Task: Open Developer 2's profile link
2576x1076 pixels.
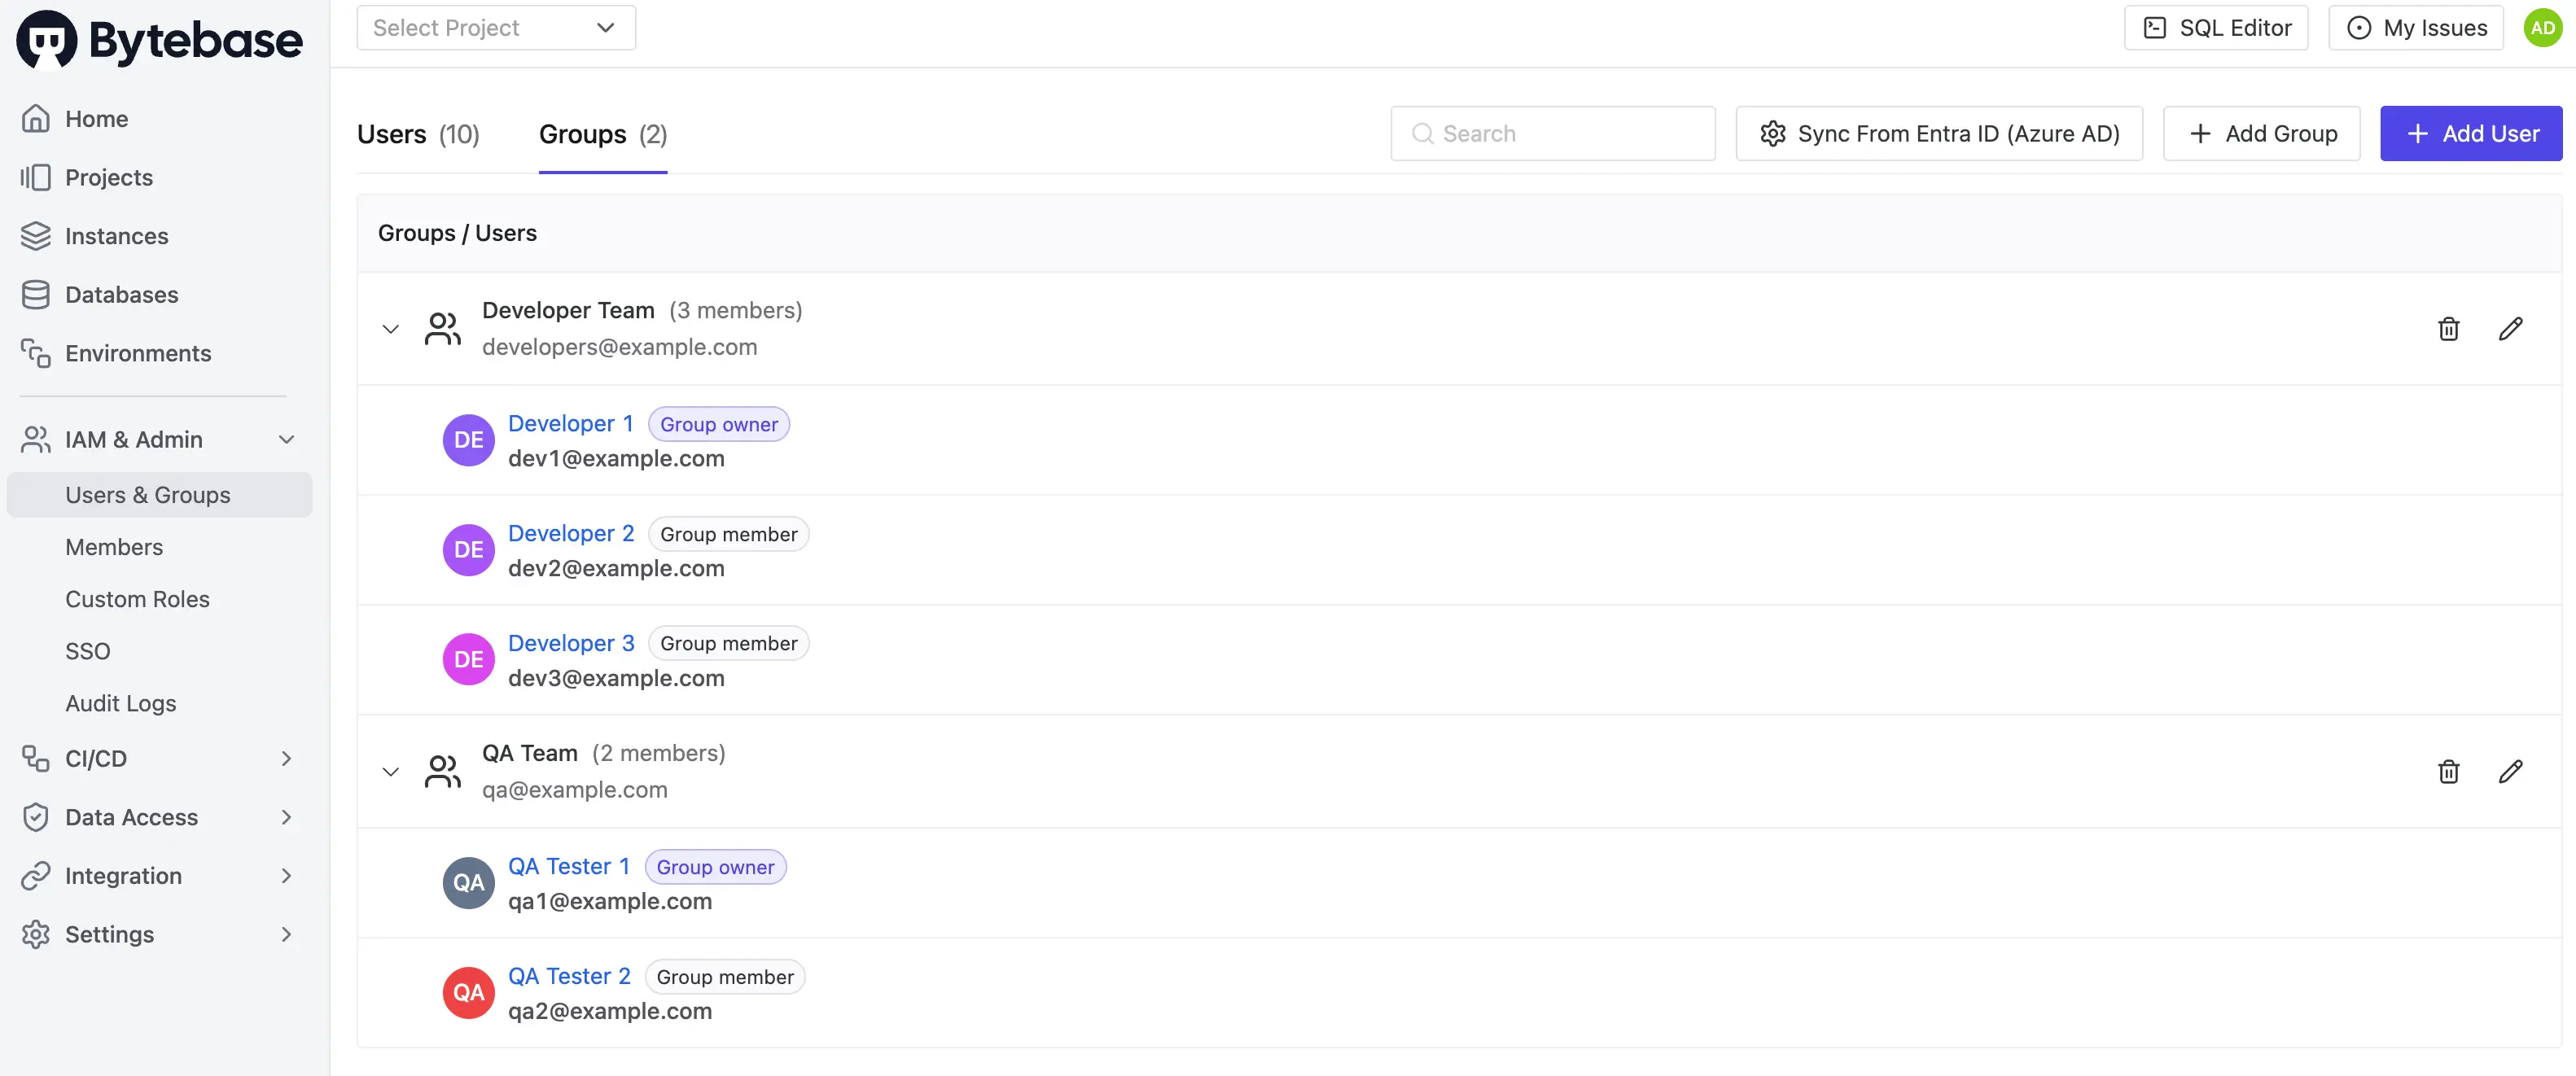Action: 571,533
